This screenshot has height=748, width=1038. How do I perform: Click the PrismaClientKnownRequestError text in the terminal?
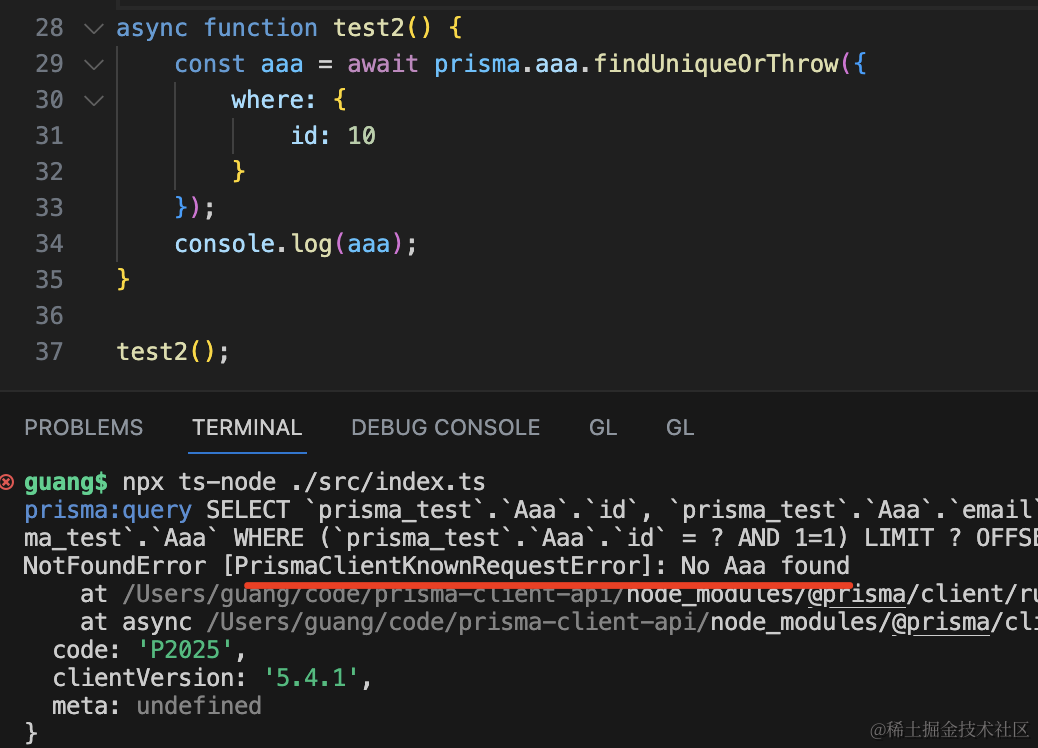(440, 566)
